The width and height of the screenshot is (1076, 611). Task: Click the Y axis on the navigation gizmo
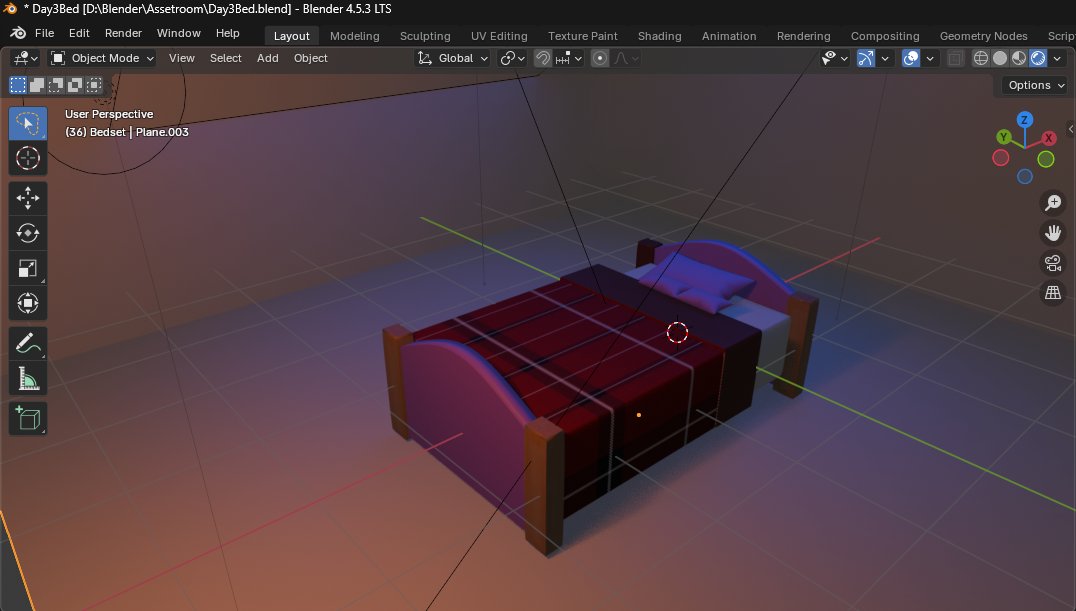[x=1004, y=137]
